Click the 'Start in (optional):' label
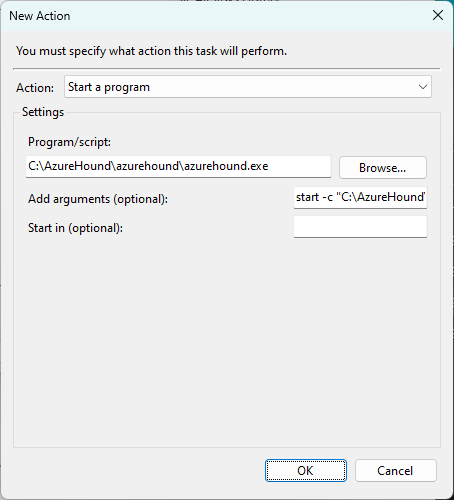Viewport: 454px width, 500px height. pos(75,228)
